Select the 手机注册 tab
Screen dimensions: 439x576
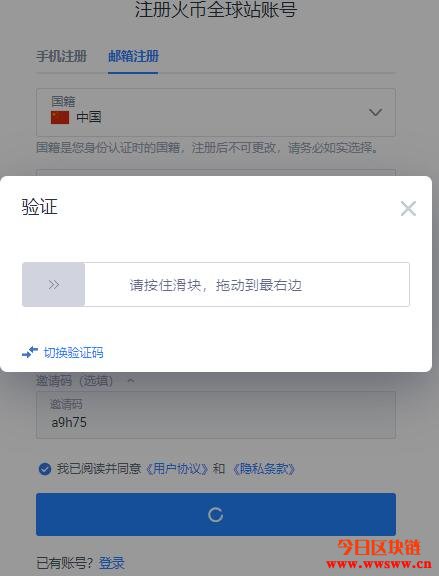(61, 56)
